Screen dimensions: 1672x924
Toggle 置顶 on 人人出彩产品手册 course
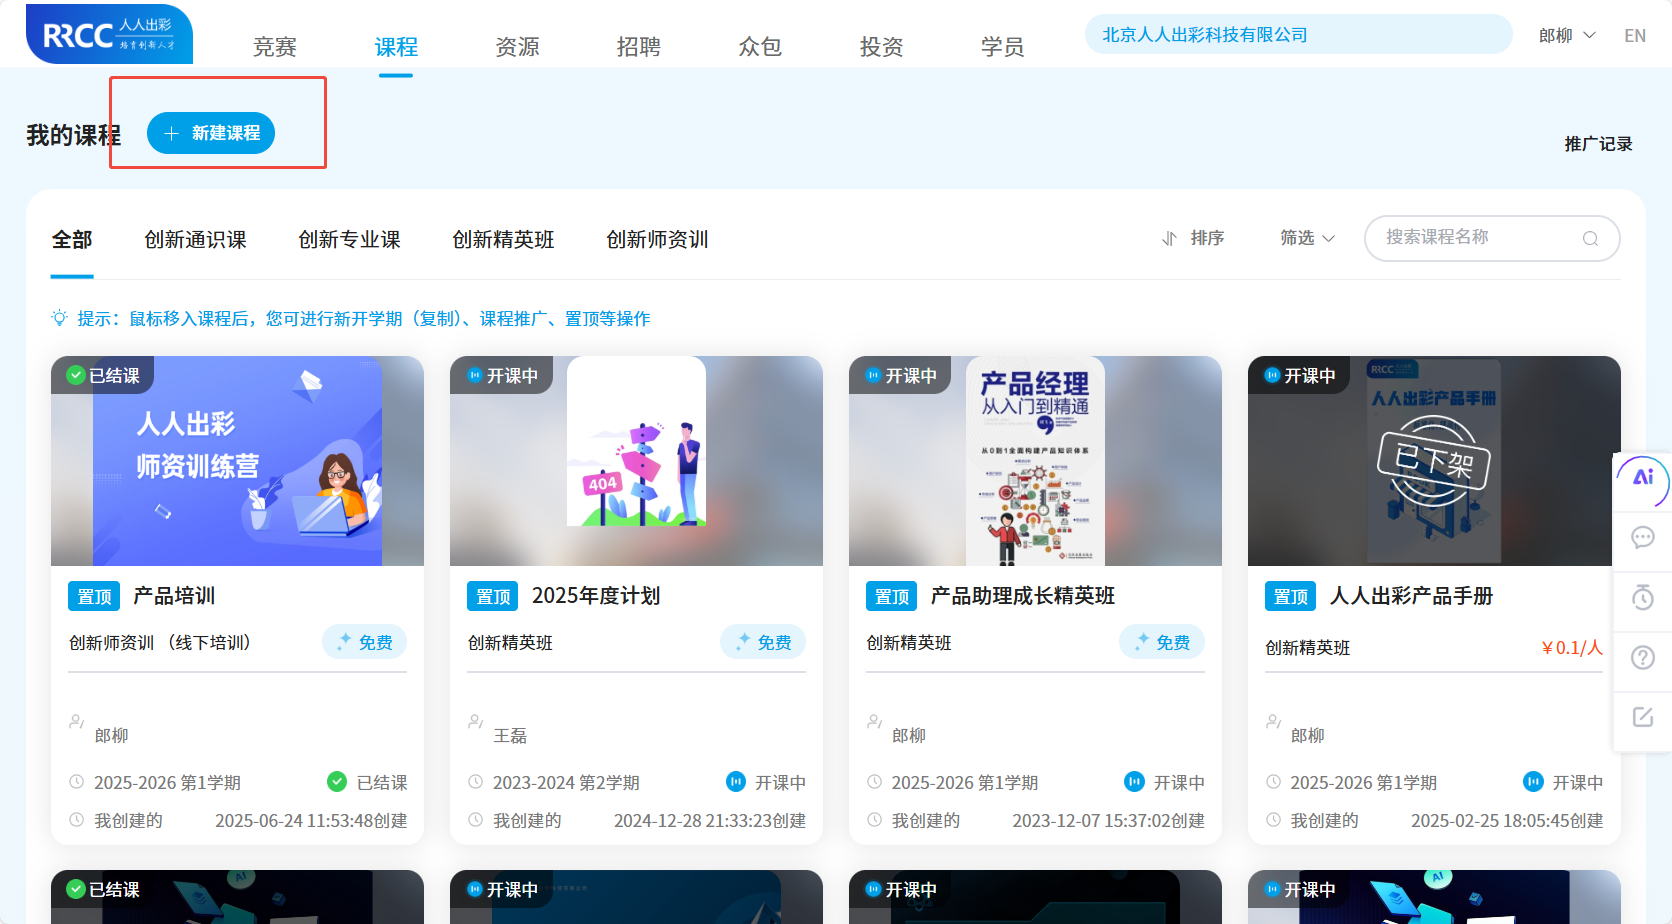pos(1290,595)
